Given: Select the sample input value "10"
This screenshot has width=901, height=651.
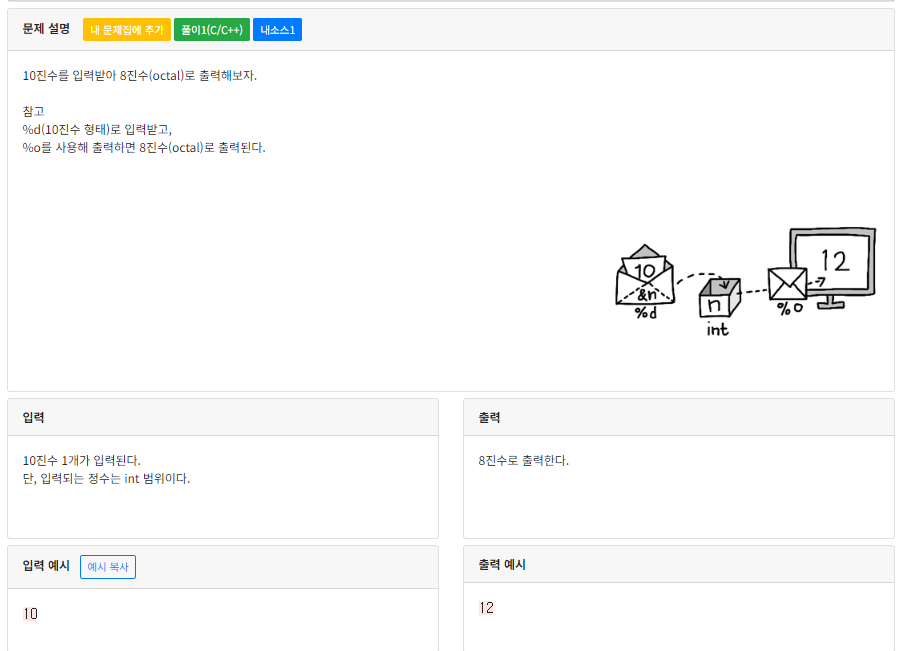Looking at the screenshot, I should click(30, 614).
